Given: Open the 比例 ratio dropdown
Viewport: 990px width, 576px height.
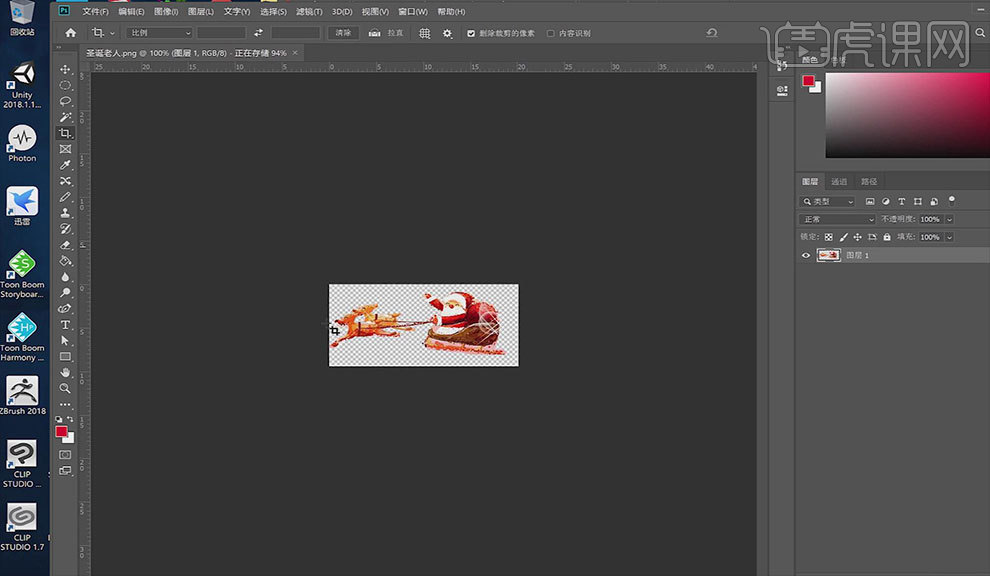Looking at the screenshot, I should (x=159, y=33).
